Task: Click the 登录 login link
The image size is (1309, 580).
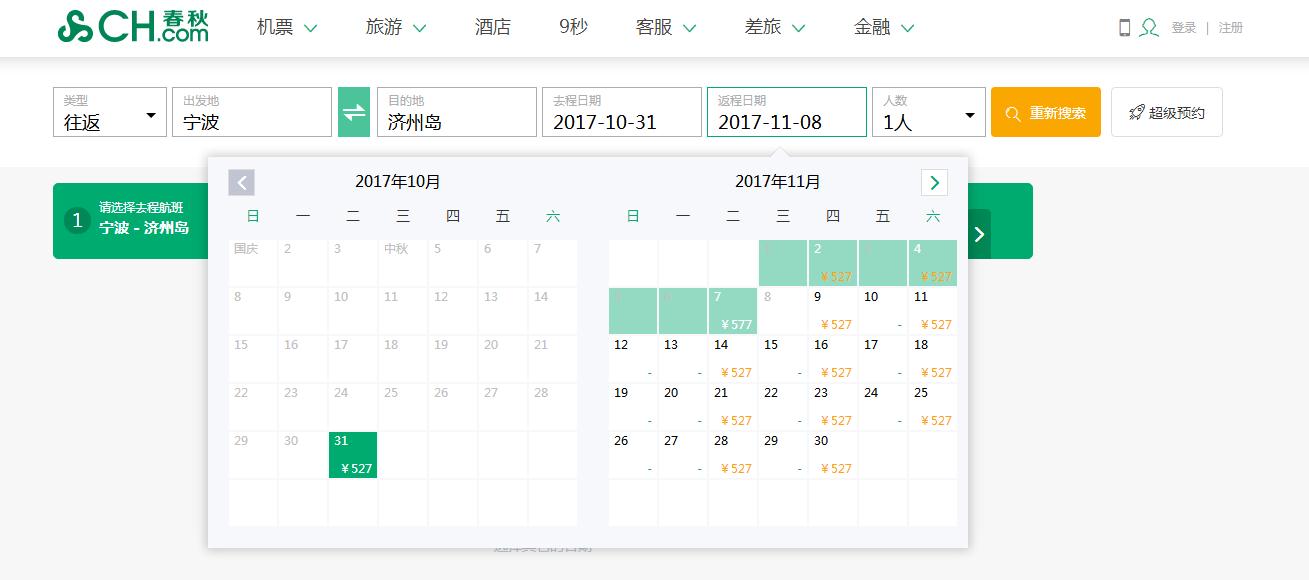Action: click(x=1184, y=28)
